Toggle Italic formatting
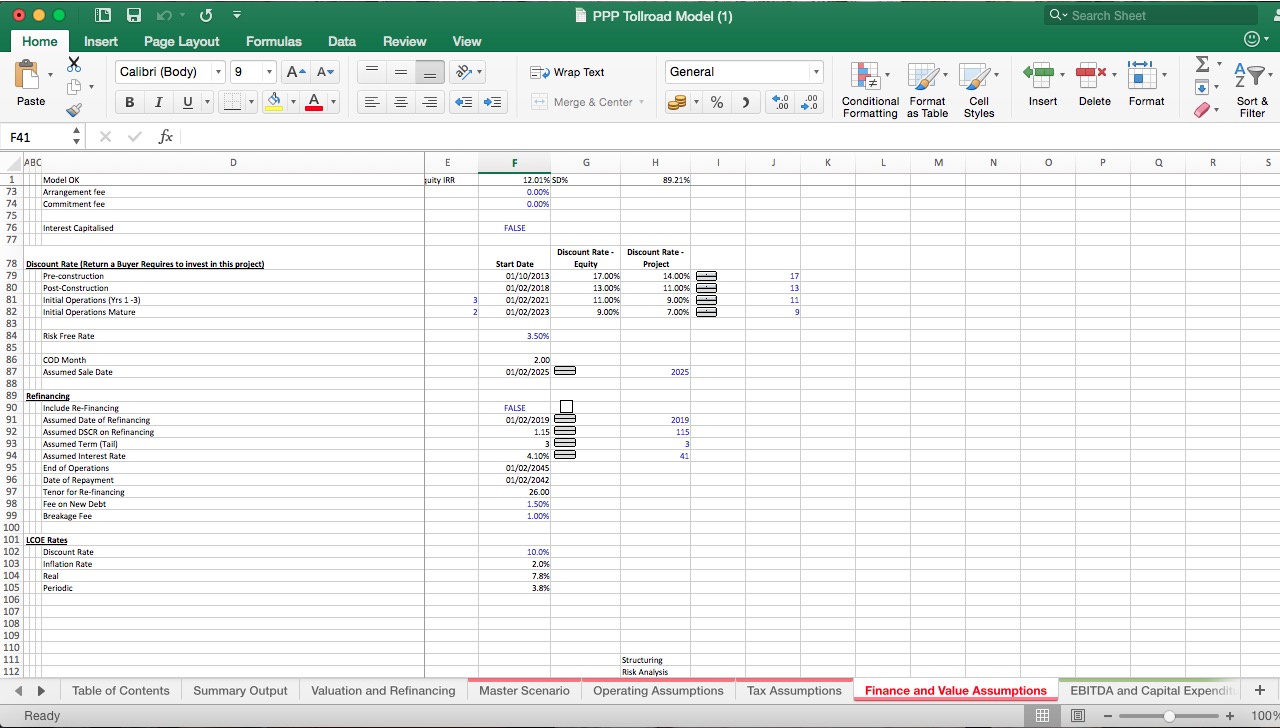This screenshot has width=1280, height=728. click(158, 102)
